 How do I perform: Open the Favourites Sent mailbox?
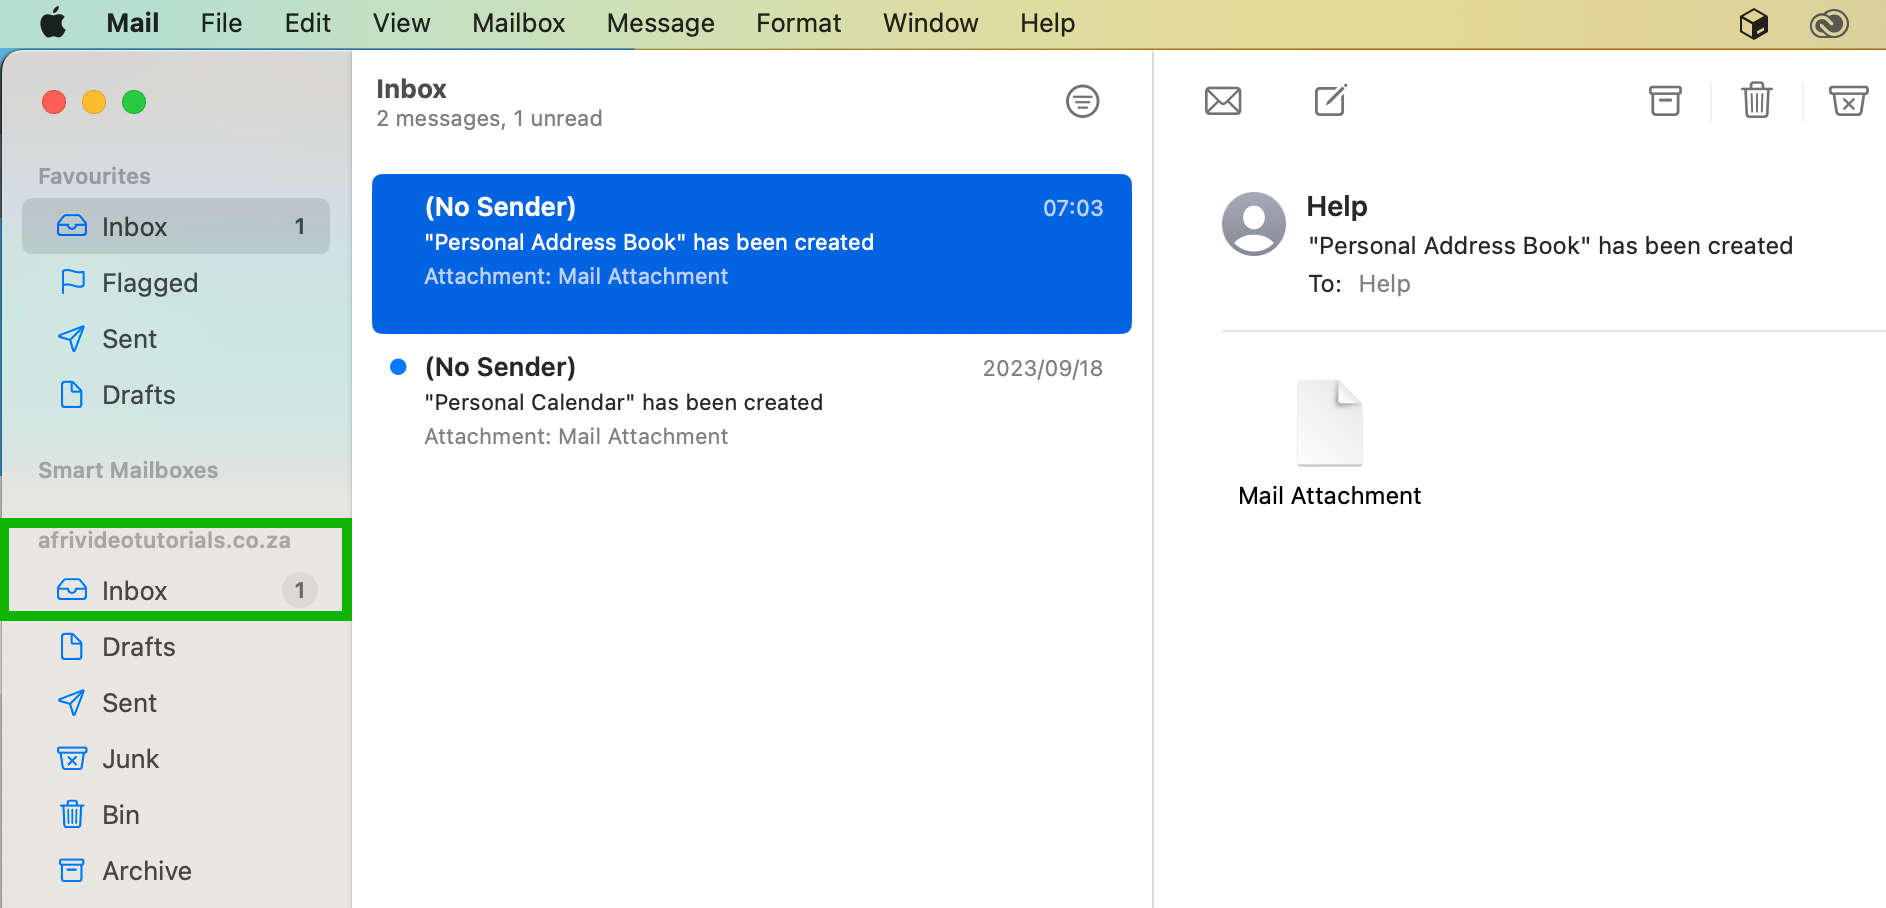(x=129, y=339)
